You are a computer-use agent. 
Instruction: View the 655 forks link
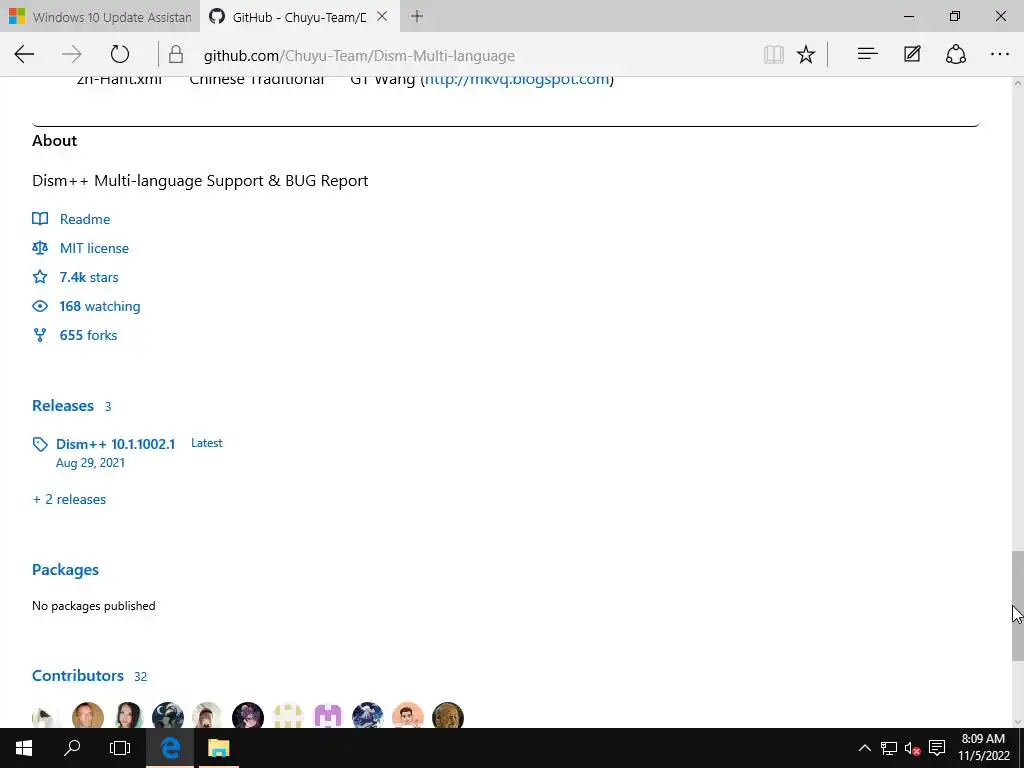(88, 336)
